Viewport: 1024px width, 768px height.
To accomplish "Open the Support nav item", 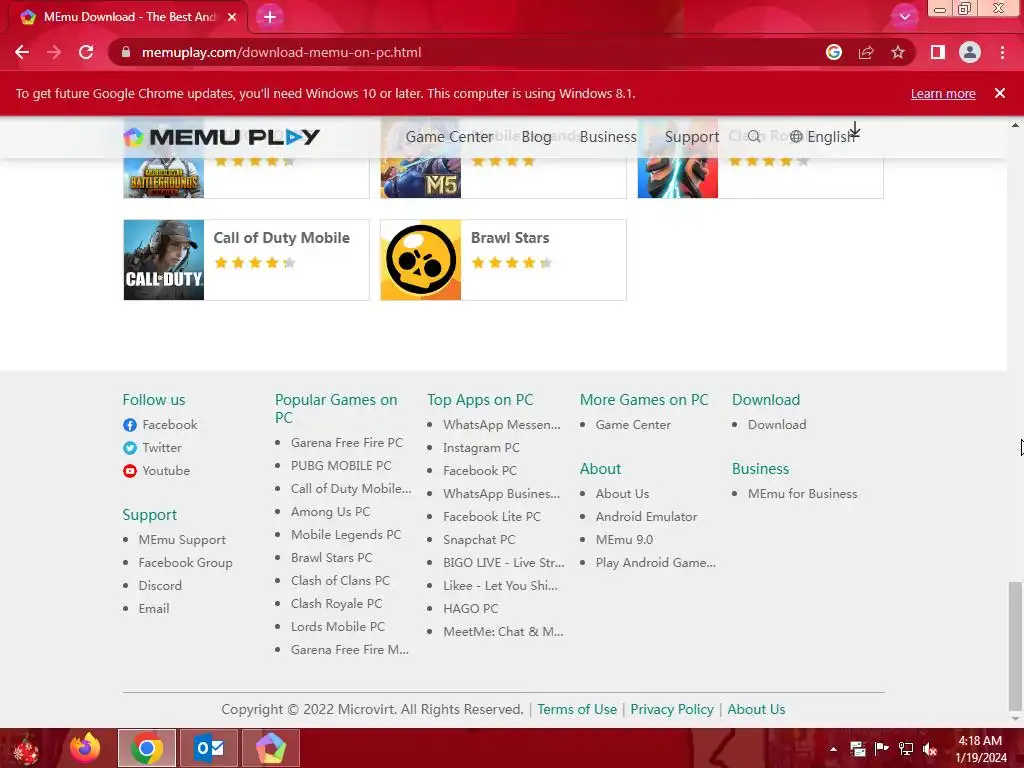I will point(692,136).
